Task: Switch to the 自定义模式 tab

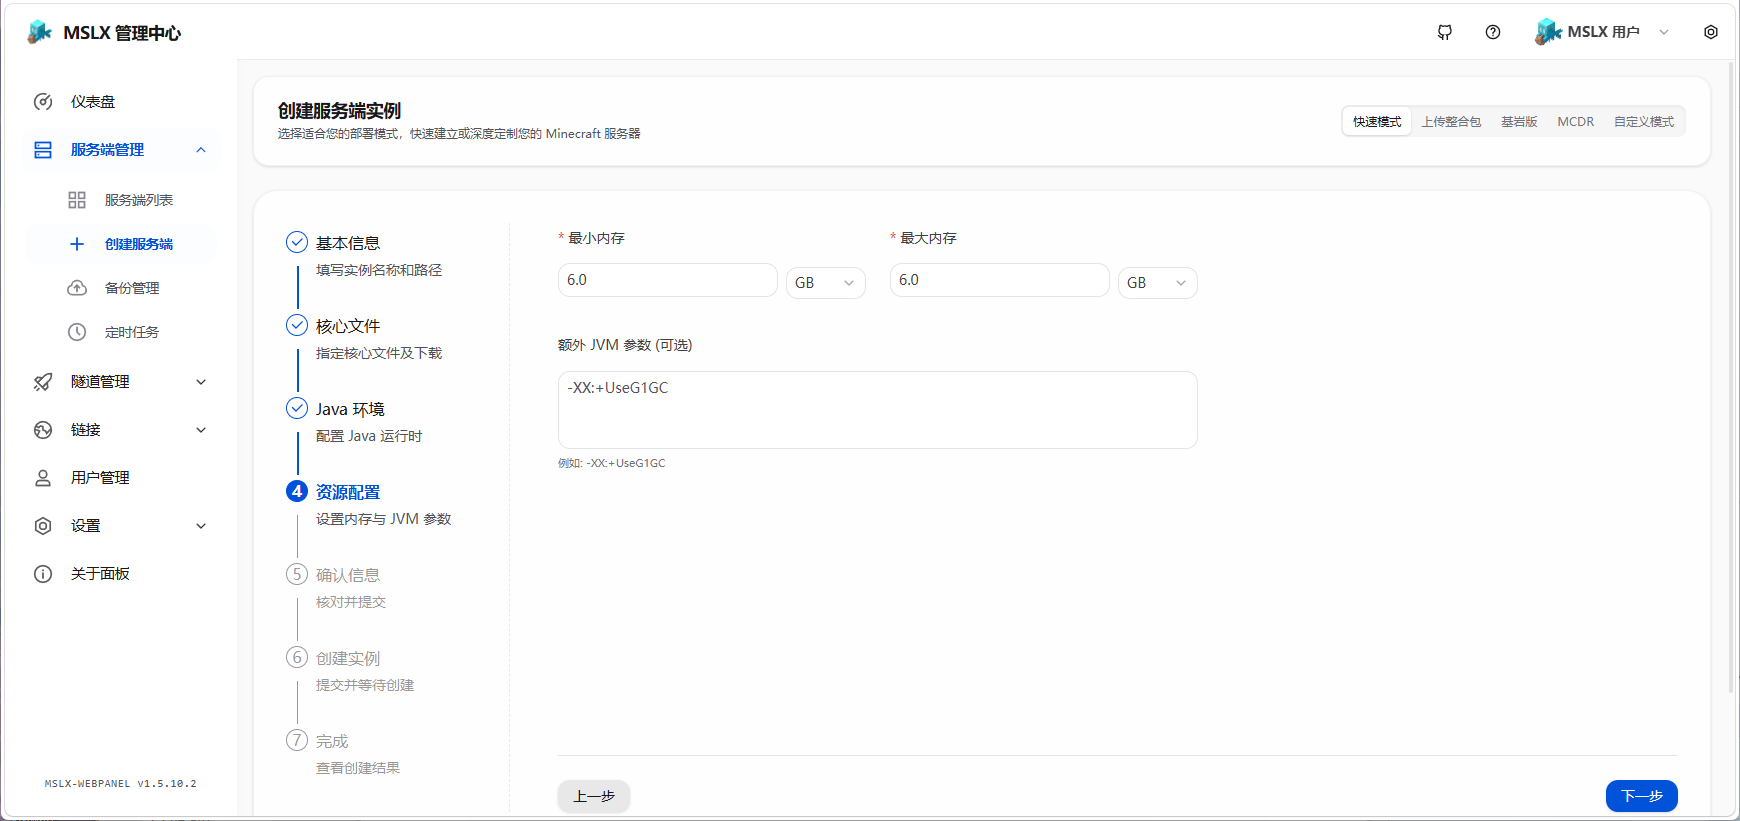Action: tap(1644, 122)
